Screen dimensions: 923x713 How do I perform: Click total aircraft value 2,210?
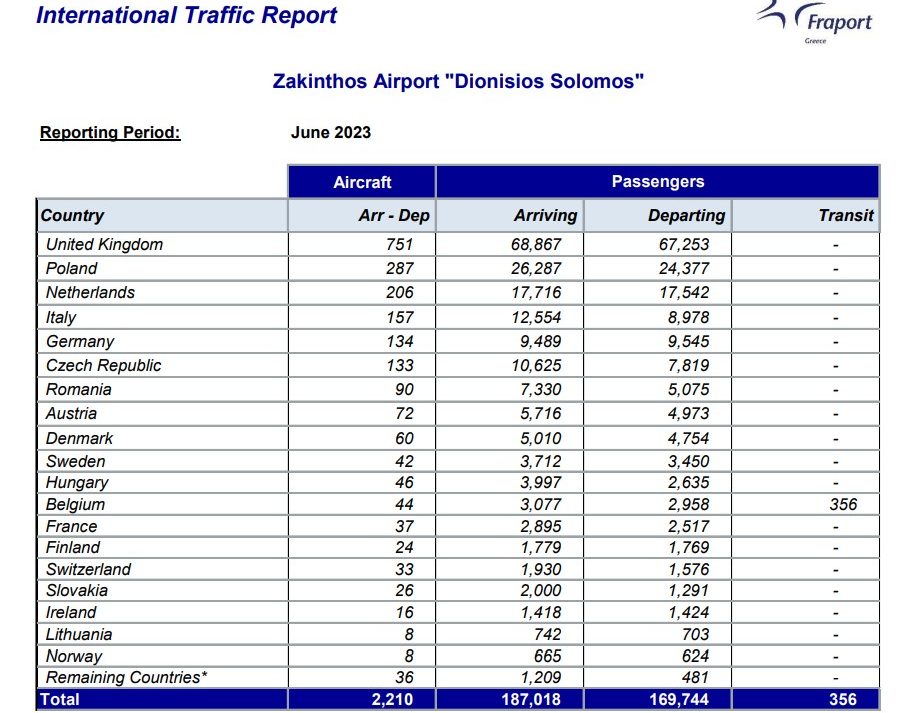click(392, 699)
